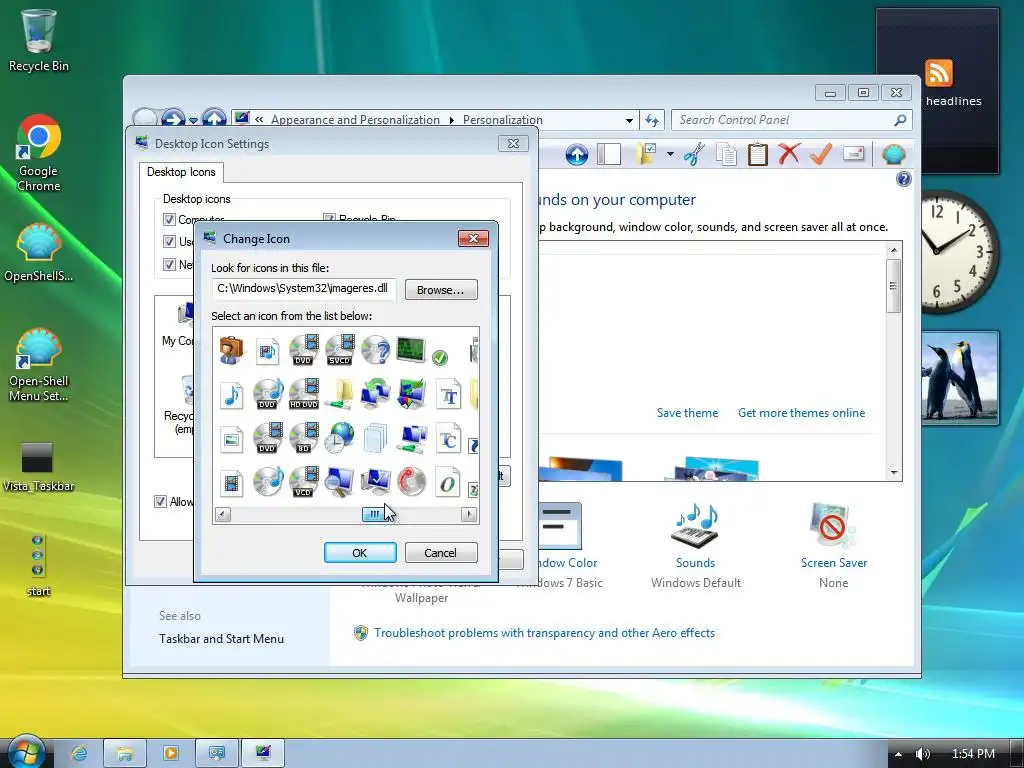
Task: Open Taskbar and Start Menu link
Action: (x=221, y=639)
